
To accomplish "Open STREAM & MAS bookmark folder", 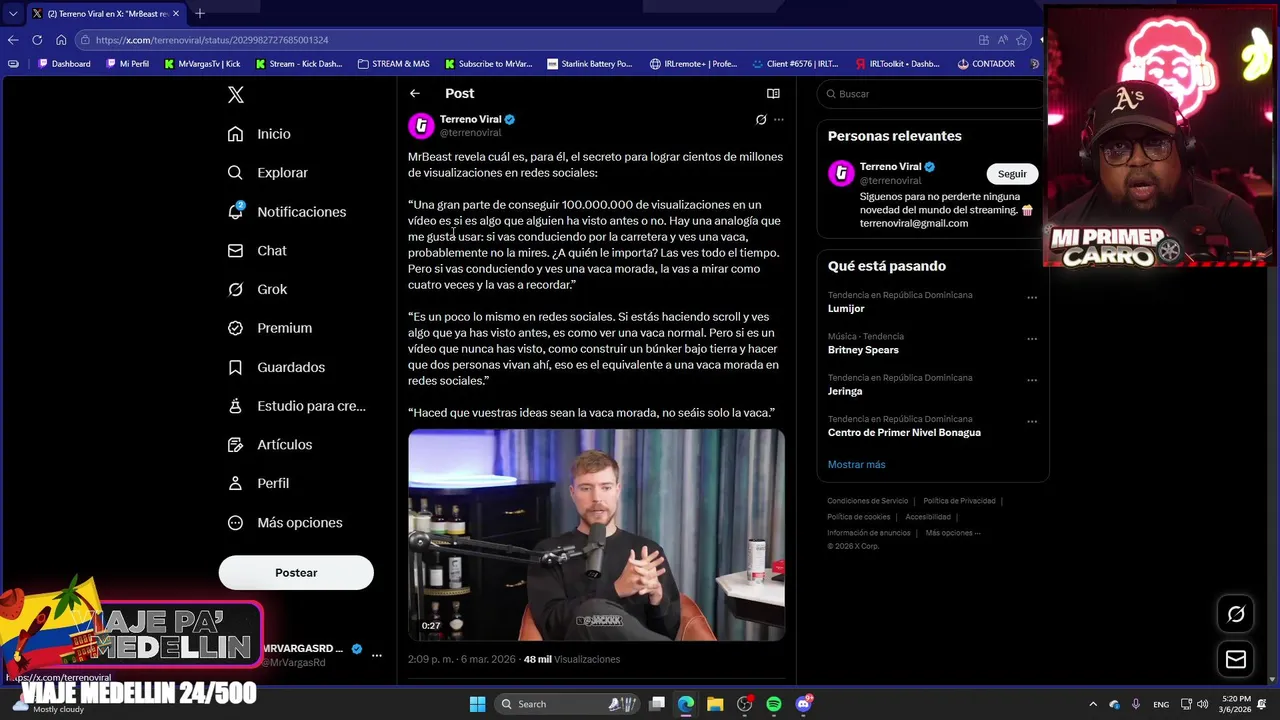I will click(394, 64).
